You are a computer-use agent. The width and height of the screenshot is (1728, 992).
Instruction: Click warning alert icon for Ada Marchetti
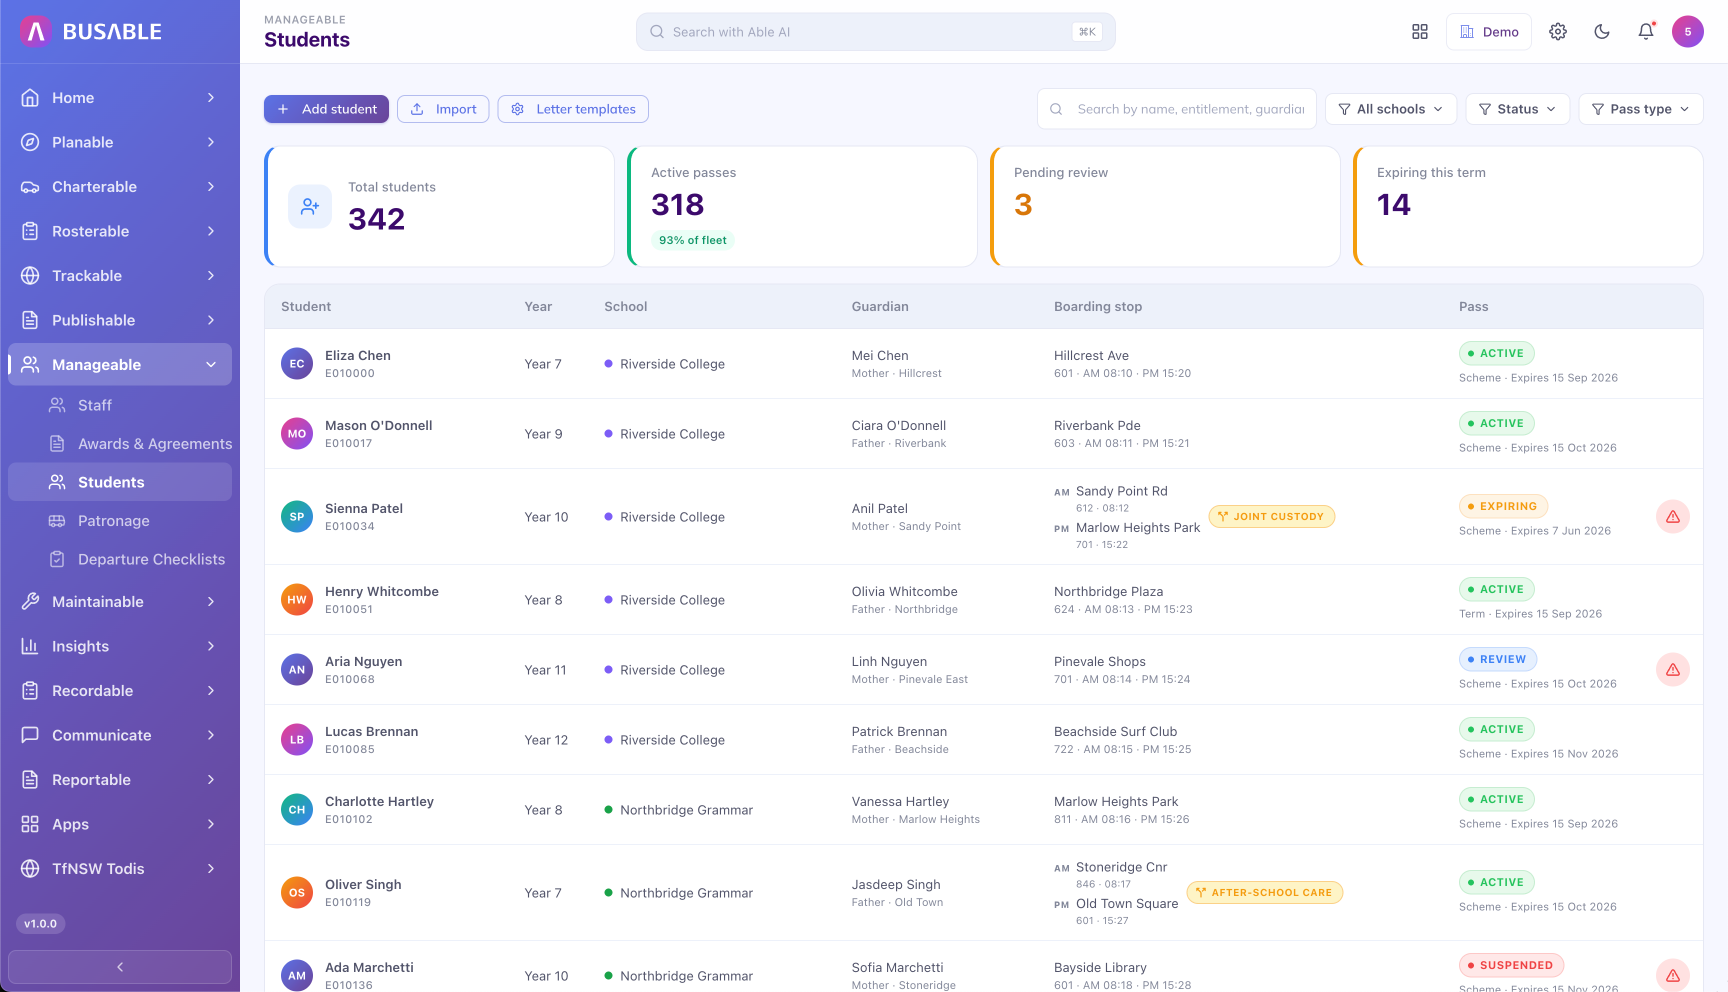(1673, 975)
